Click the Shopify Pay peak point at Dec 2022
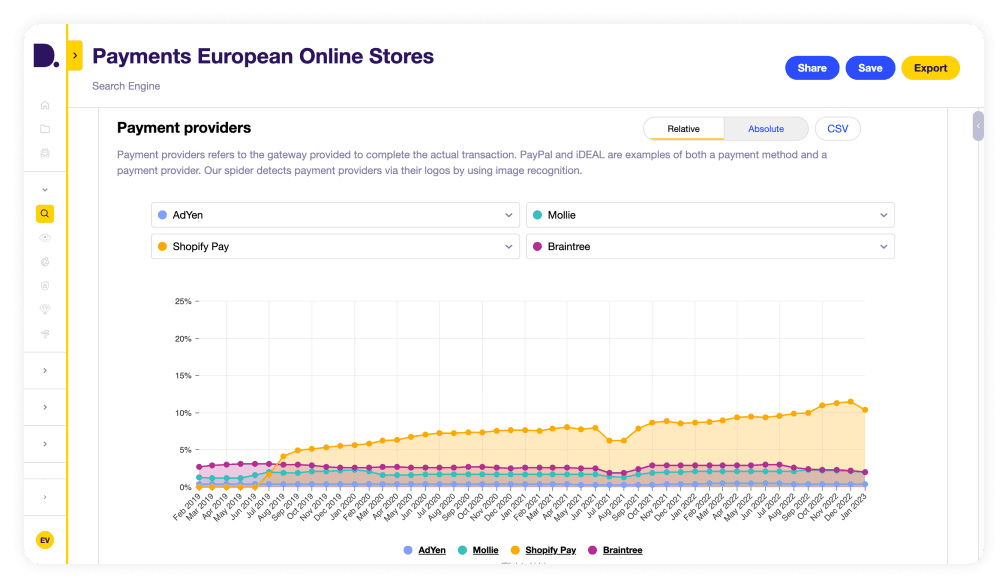Viewport: 1008px width, 588px height. click(851, 402)
